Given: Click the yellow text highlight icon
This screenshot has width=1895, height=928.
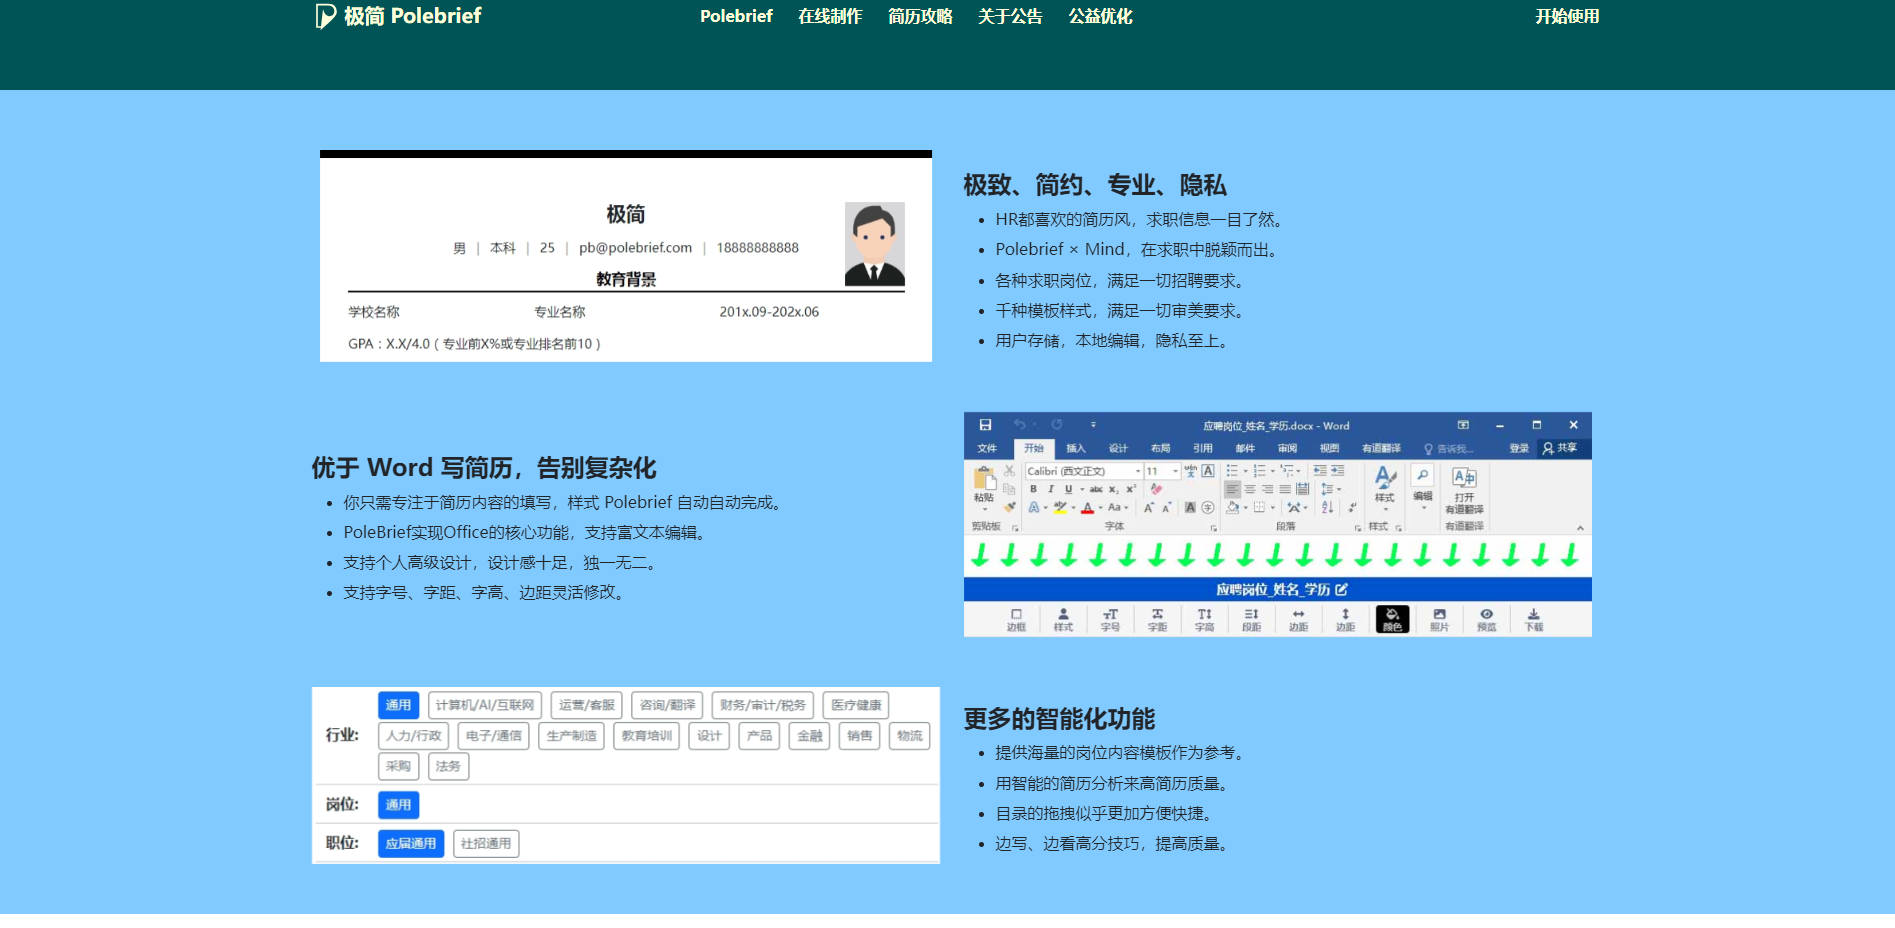Looking at the screenshot, I should (x=1060, y=508).
